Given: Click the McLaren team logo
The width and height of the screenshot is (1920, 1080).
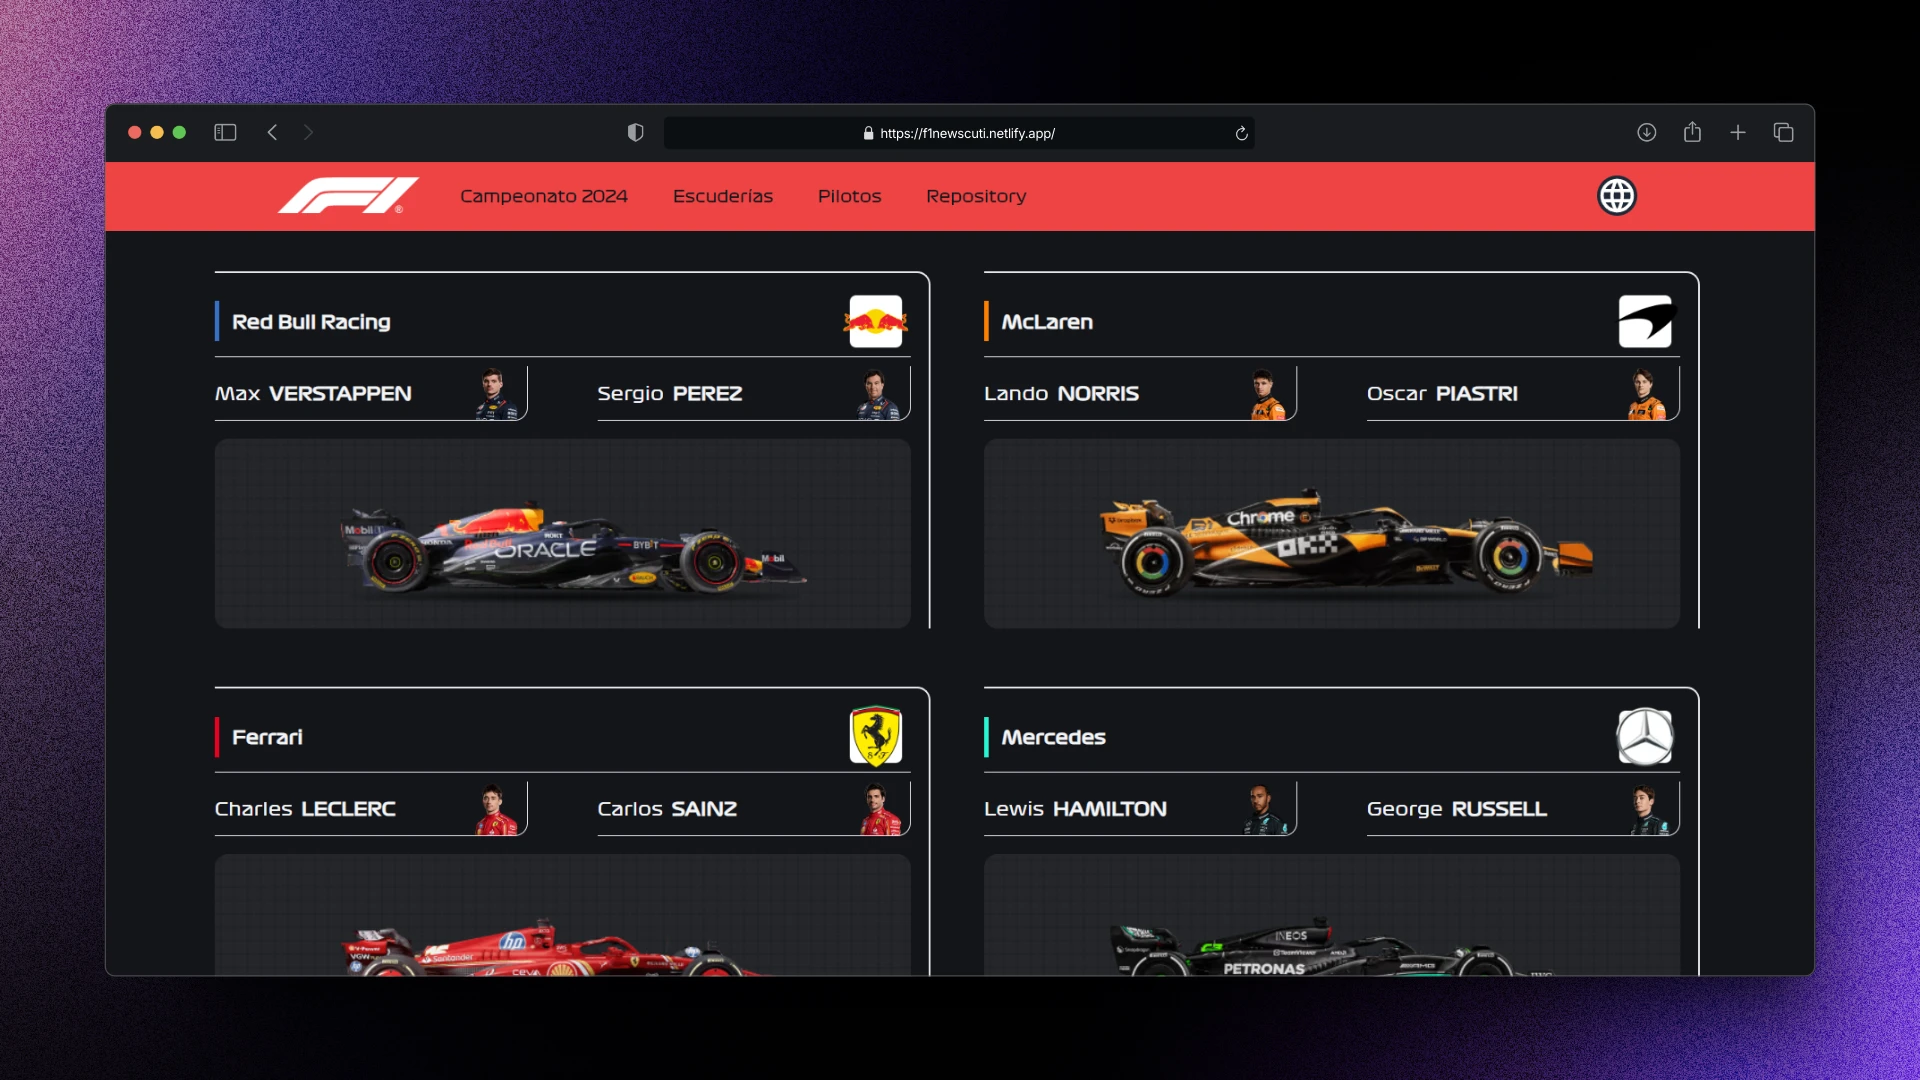Looking at the screenshot, I should pos(1644,321).
